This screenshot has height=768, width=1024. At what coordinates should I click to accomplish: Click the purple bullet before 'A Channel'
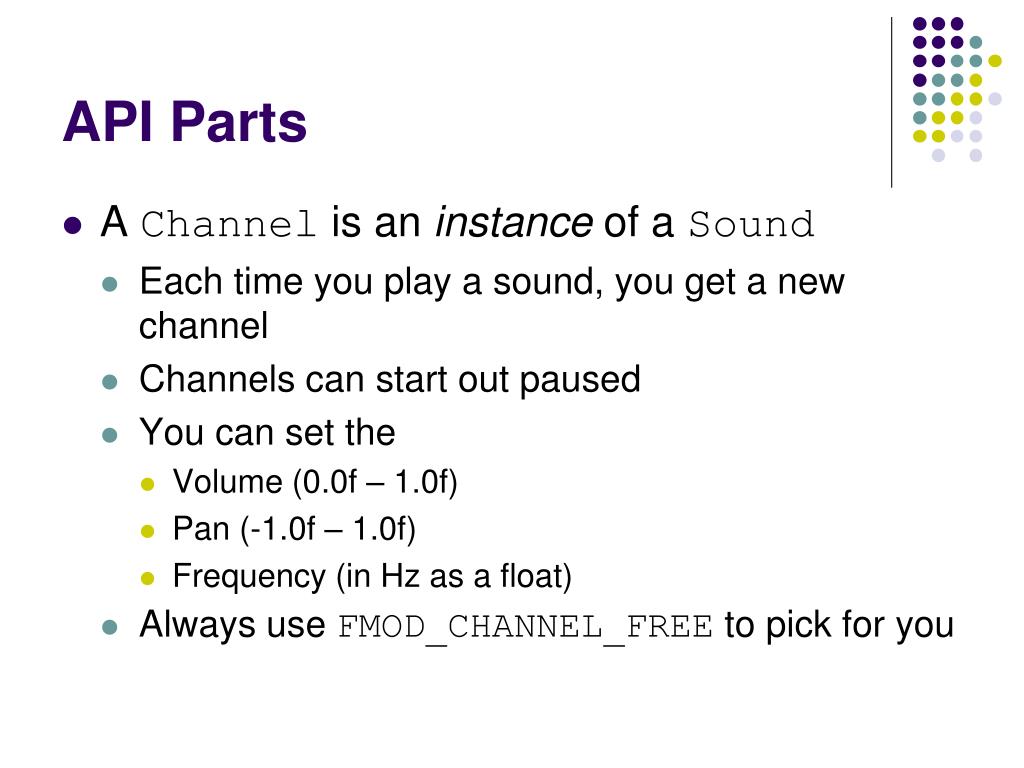pos(72,225)
